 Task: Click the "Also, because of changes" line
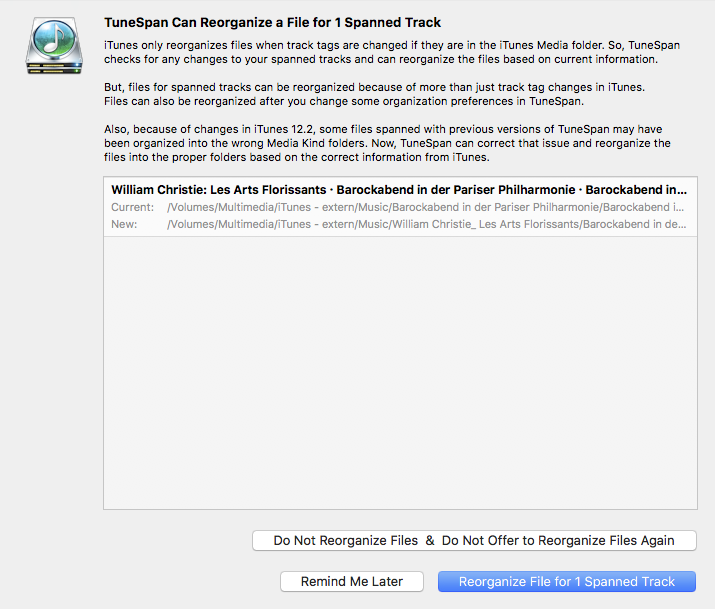tap(300, 131)
